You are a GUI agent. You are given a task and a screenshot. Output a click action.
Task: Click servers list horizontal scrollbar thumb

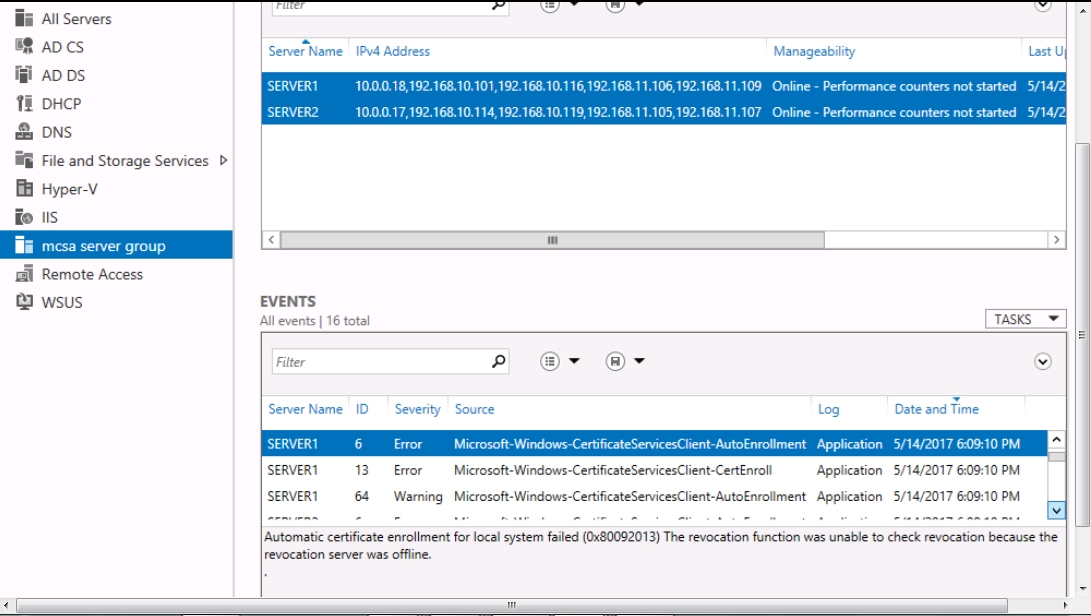pos(552,239)
